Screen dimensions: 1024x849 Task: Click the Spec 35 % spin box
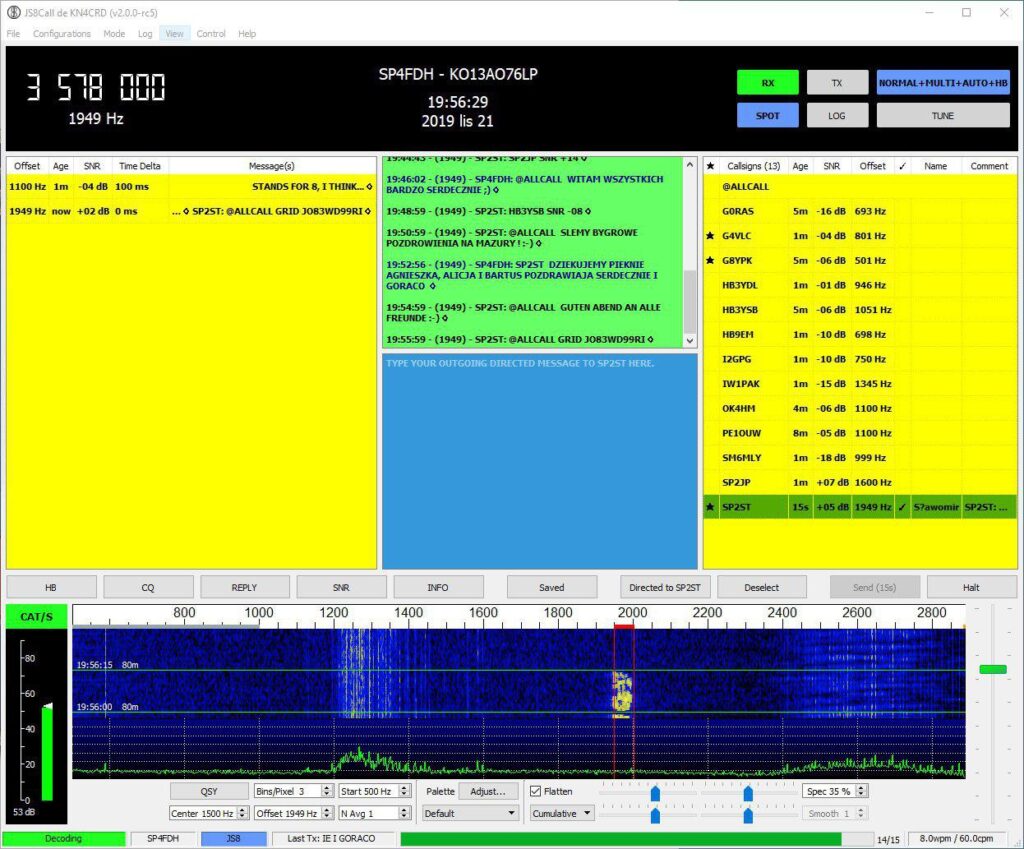point(835,792)
